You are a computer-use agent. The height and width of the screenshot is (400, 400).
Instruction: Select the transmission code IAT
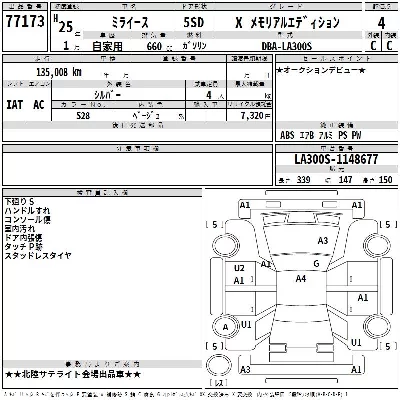click(15, 105)
